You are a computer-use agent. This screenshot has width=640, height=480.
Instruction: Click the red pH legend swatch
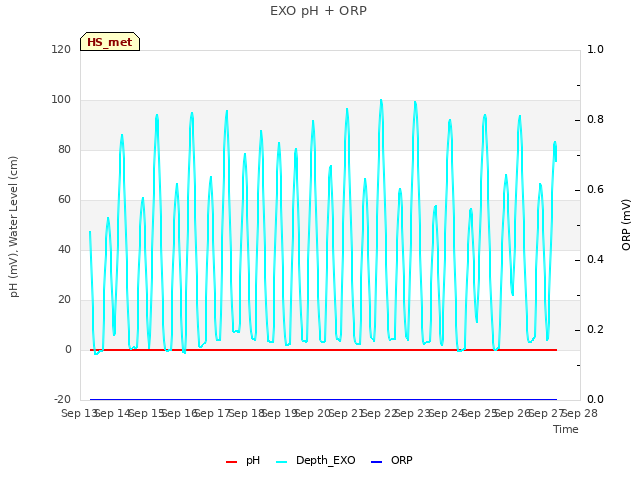(x=231, y=462)
